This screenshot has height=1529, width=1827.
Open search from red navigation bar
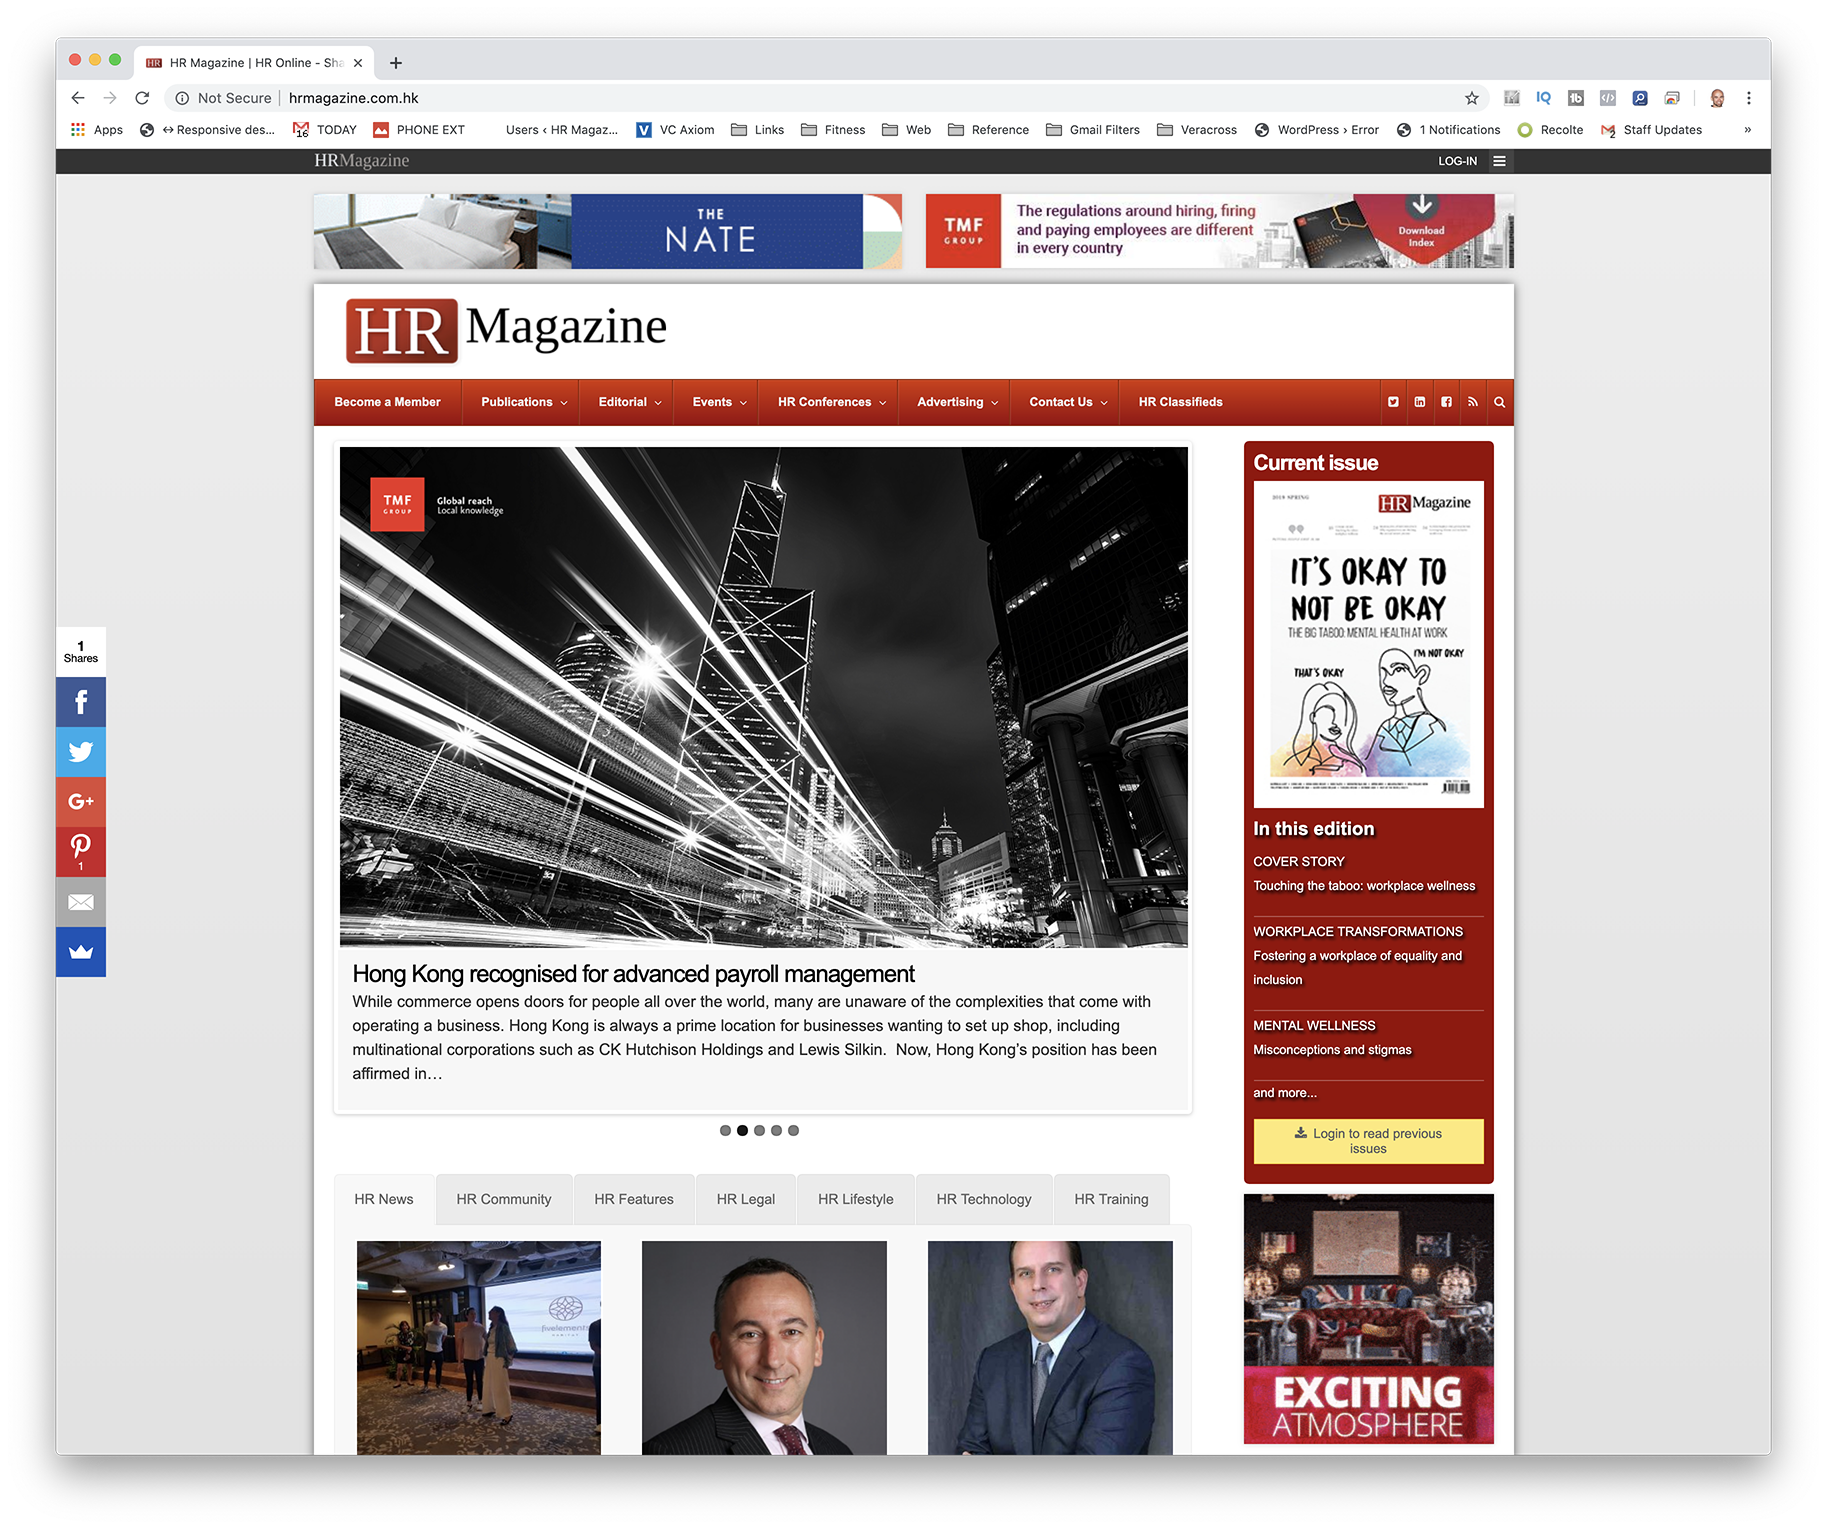pos(1499,402)
